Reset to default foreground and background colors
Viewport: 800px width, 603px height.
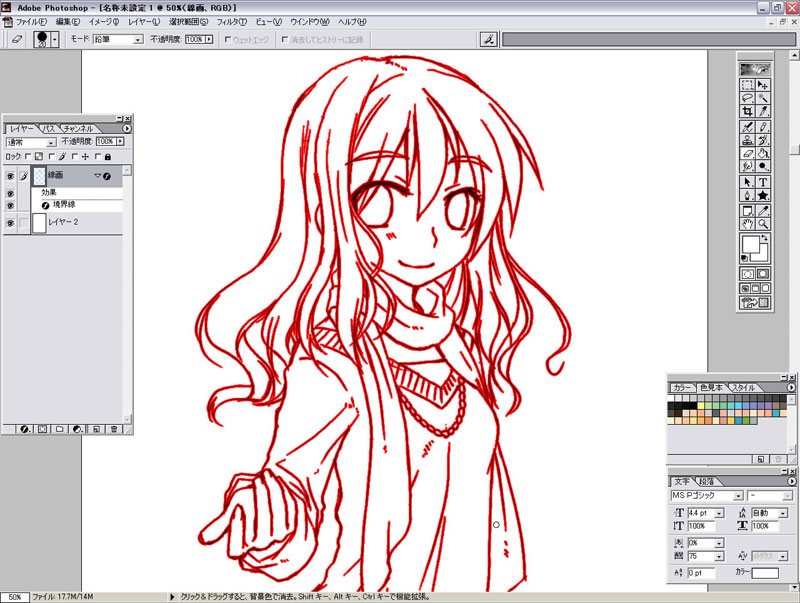(x=745, y=259)
